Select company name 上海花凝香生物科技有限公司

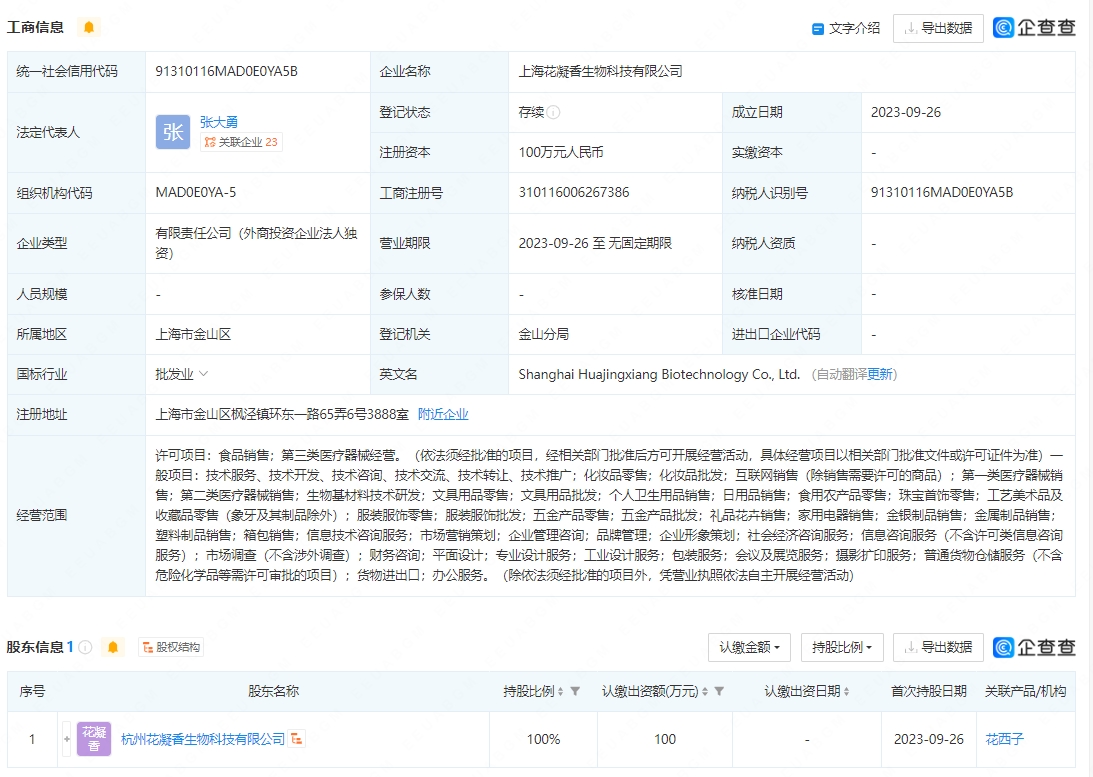600,71
